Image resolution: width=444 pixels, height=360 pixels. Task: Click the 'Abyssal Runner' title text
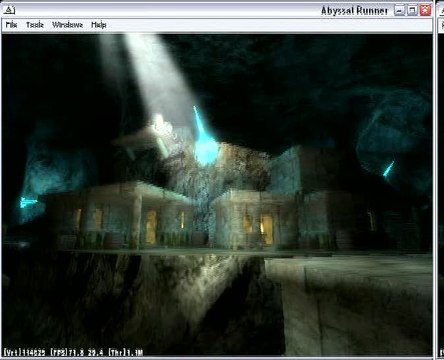(x=354, y=11)
